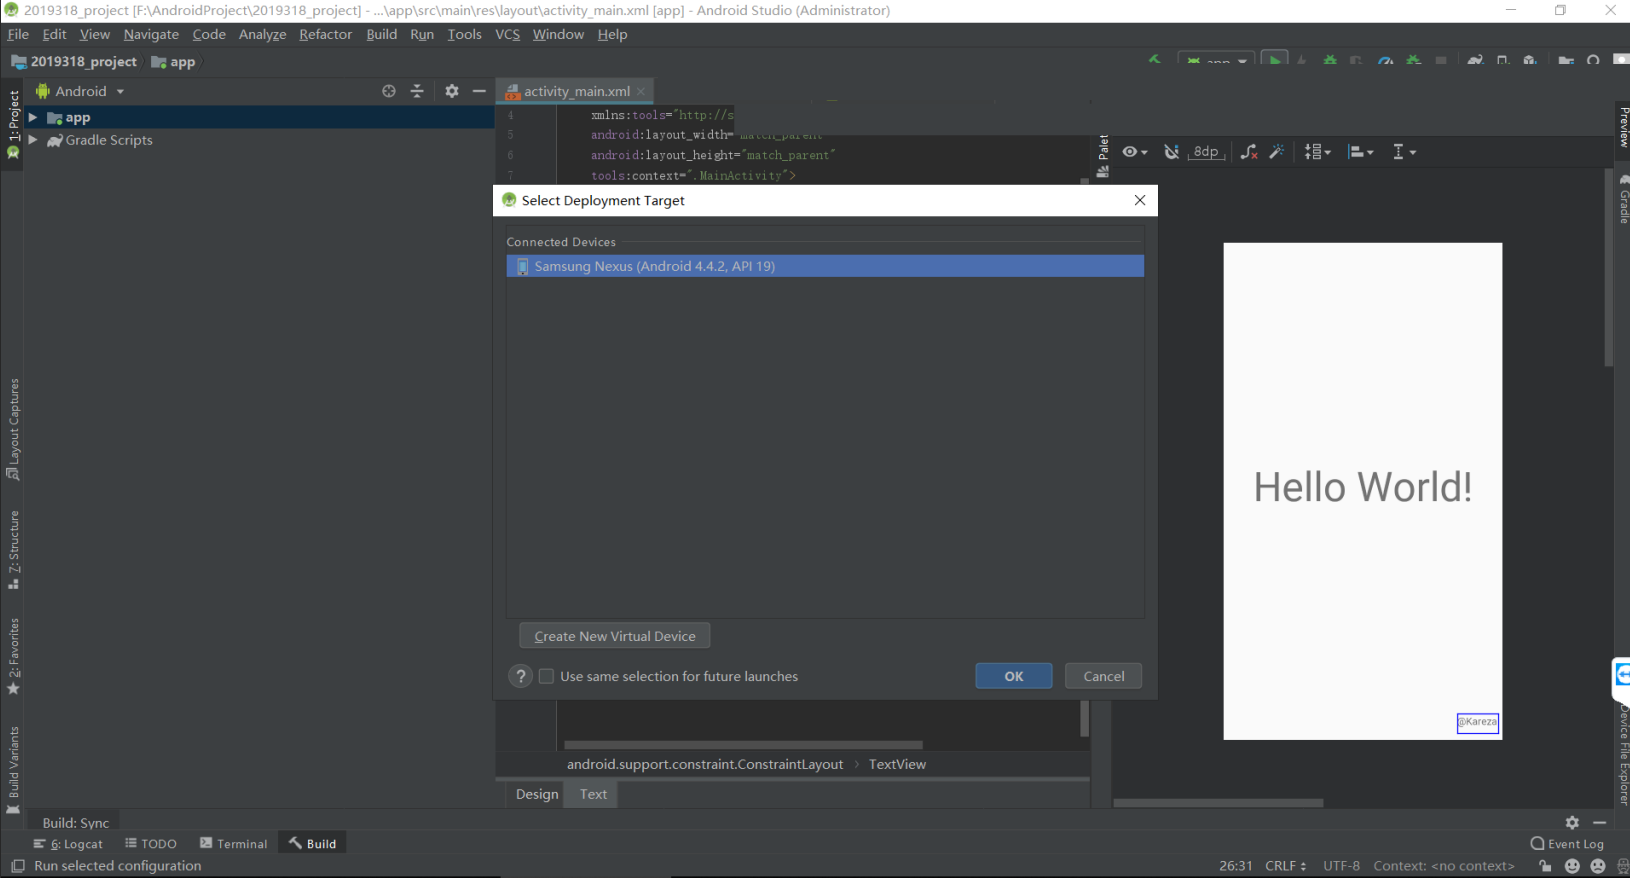Image resolution: width=1630 pixels, height=878 pixels.
Task: Open the Structure side panel
Action: coord(14,549)
